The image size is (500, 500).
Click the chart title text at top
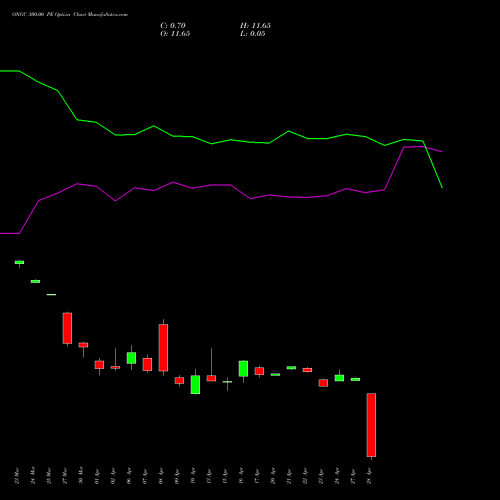coord(70,15)
